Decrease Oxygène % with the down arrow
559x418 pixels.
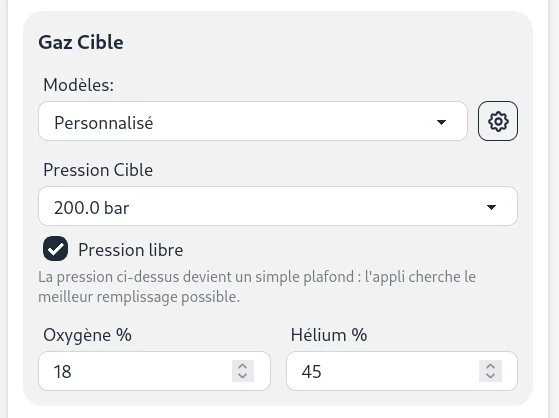point(243,376)
